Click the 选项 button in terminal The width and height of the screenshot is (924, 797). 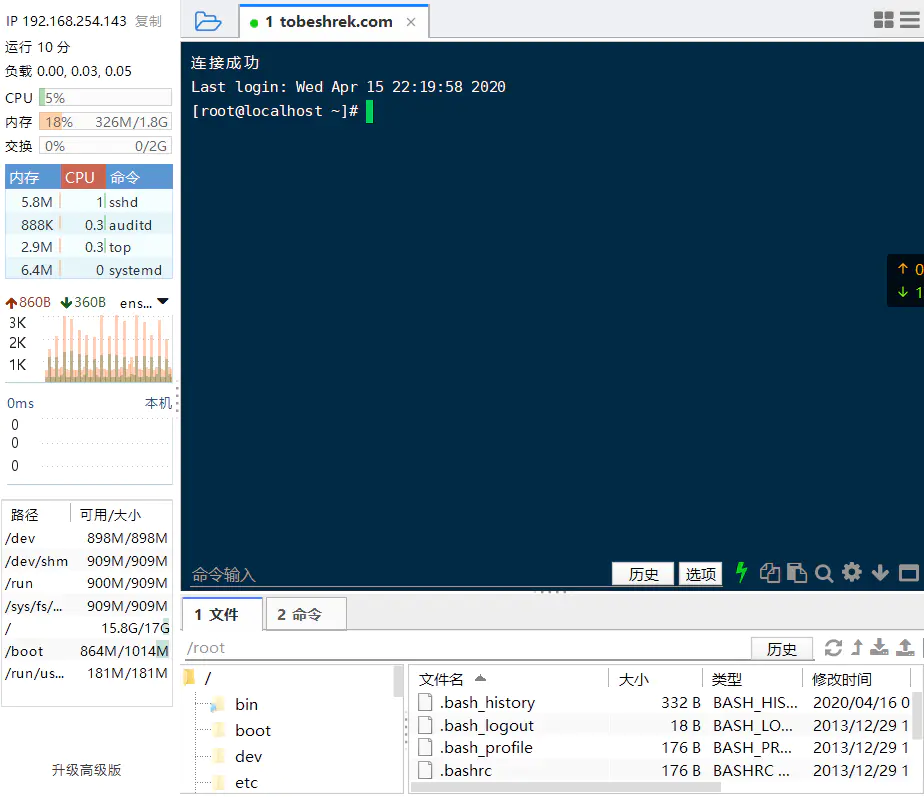pyautogui.click(x=700, y=574)
